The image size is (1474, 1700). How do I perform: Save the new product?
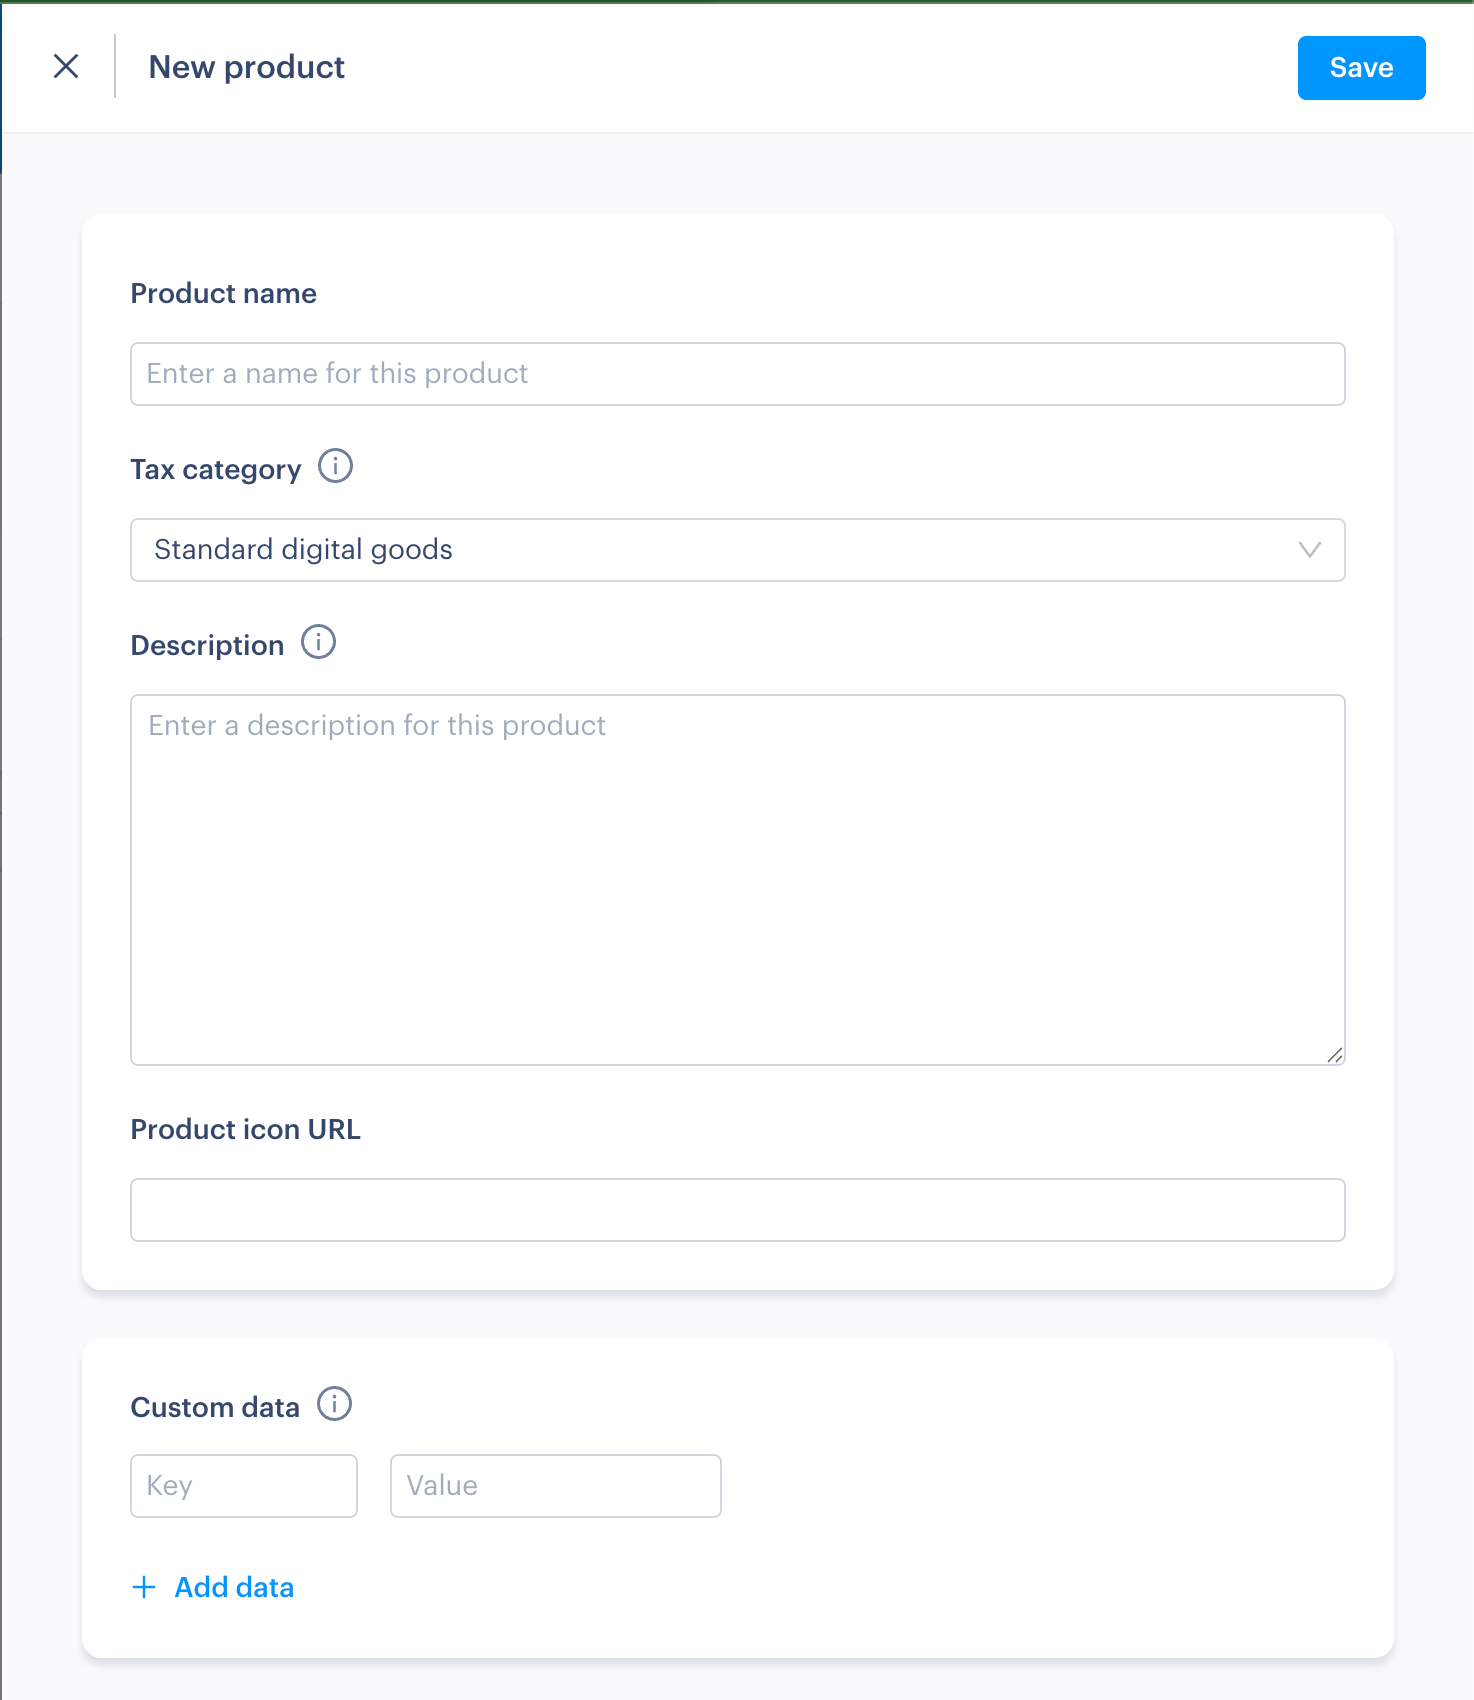point(1360,68)
